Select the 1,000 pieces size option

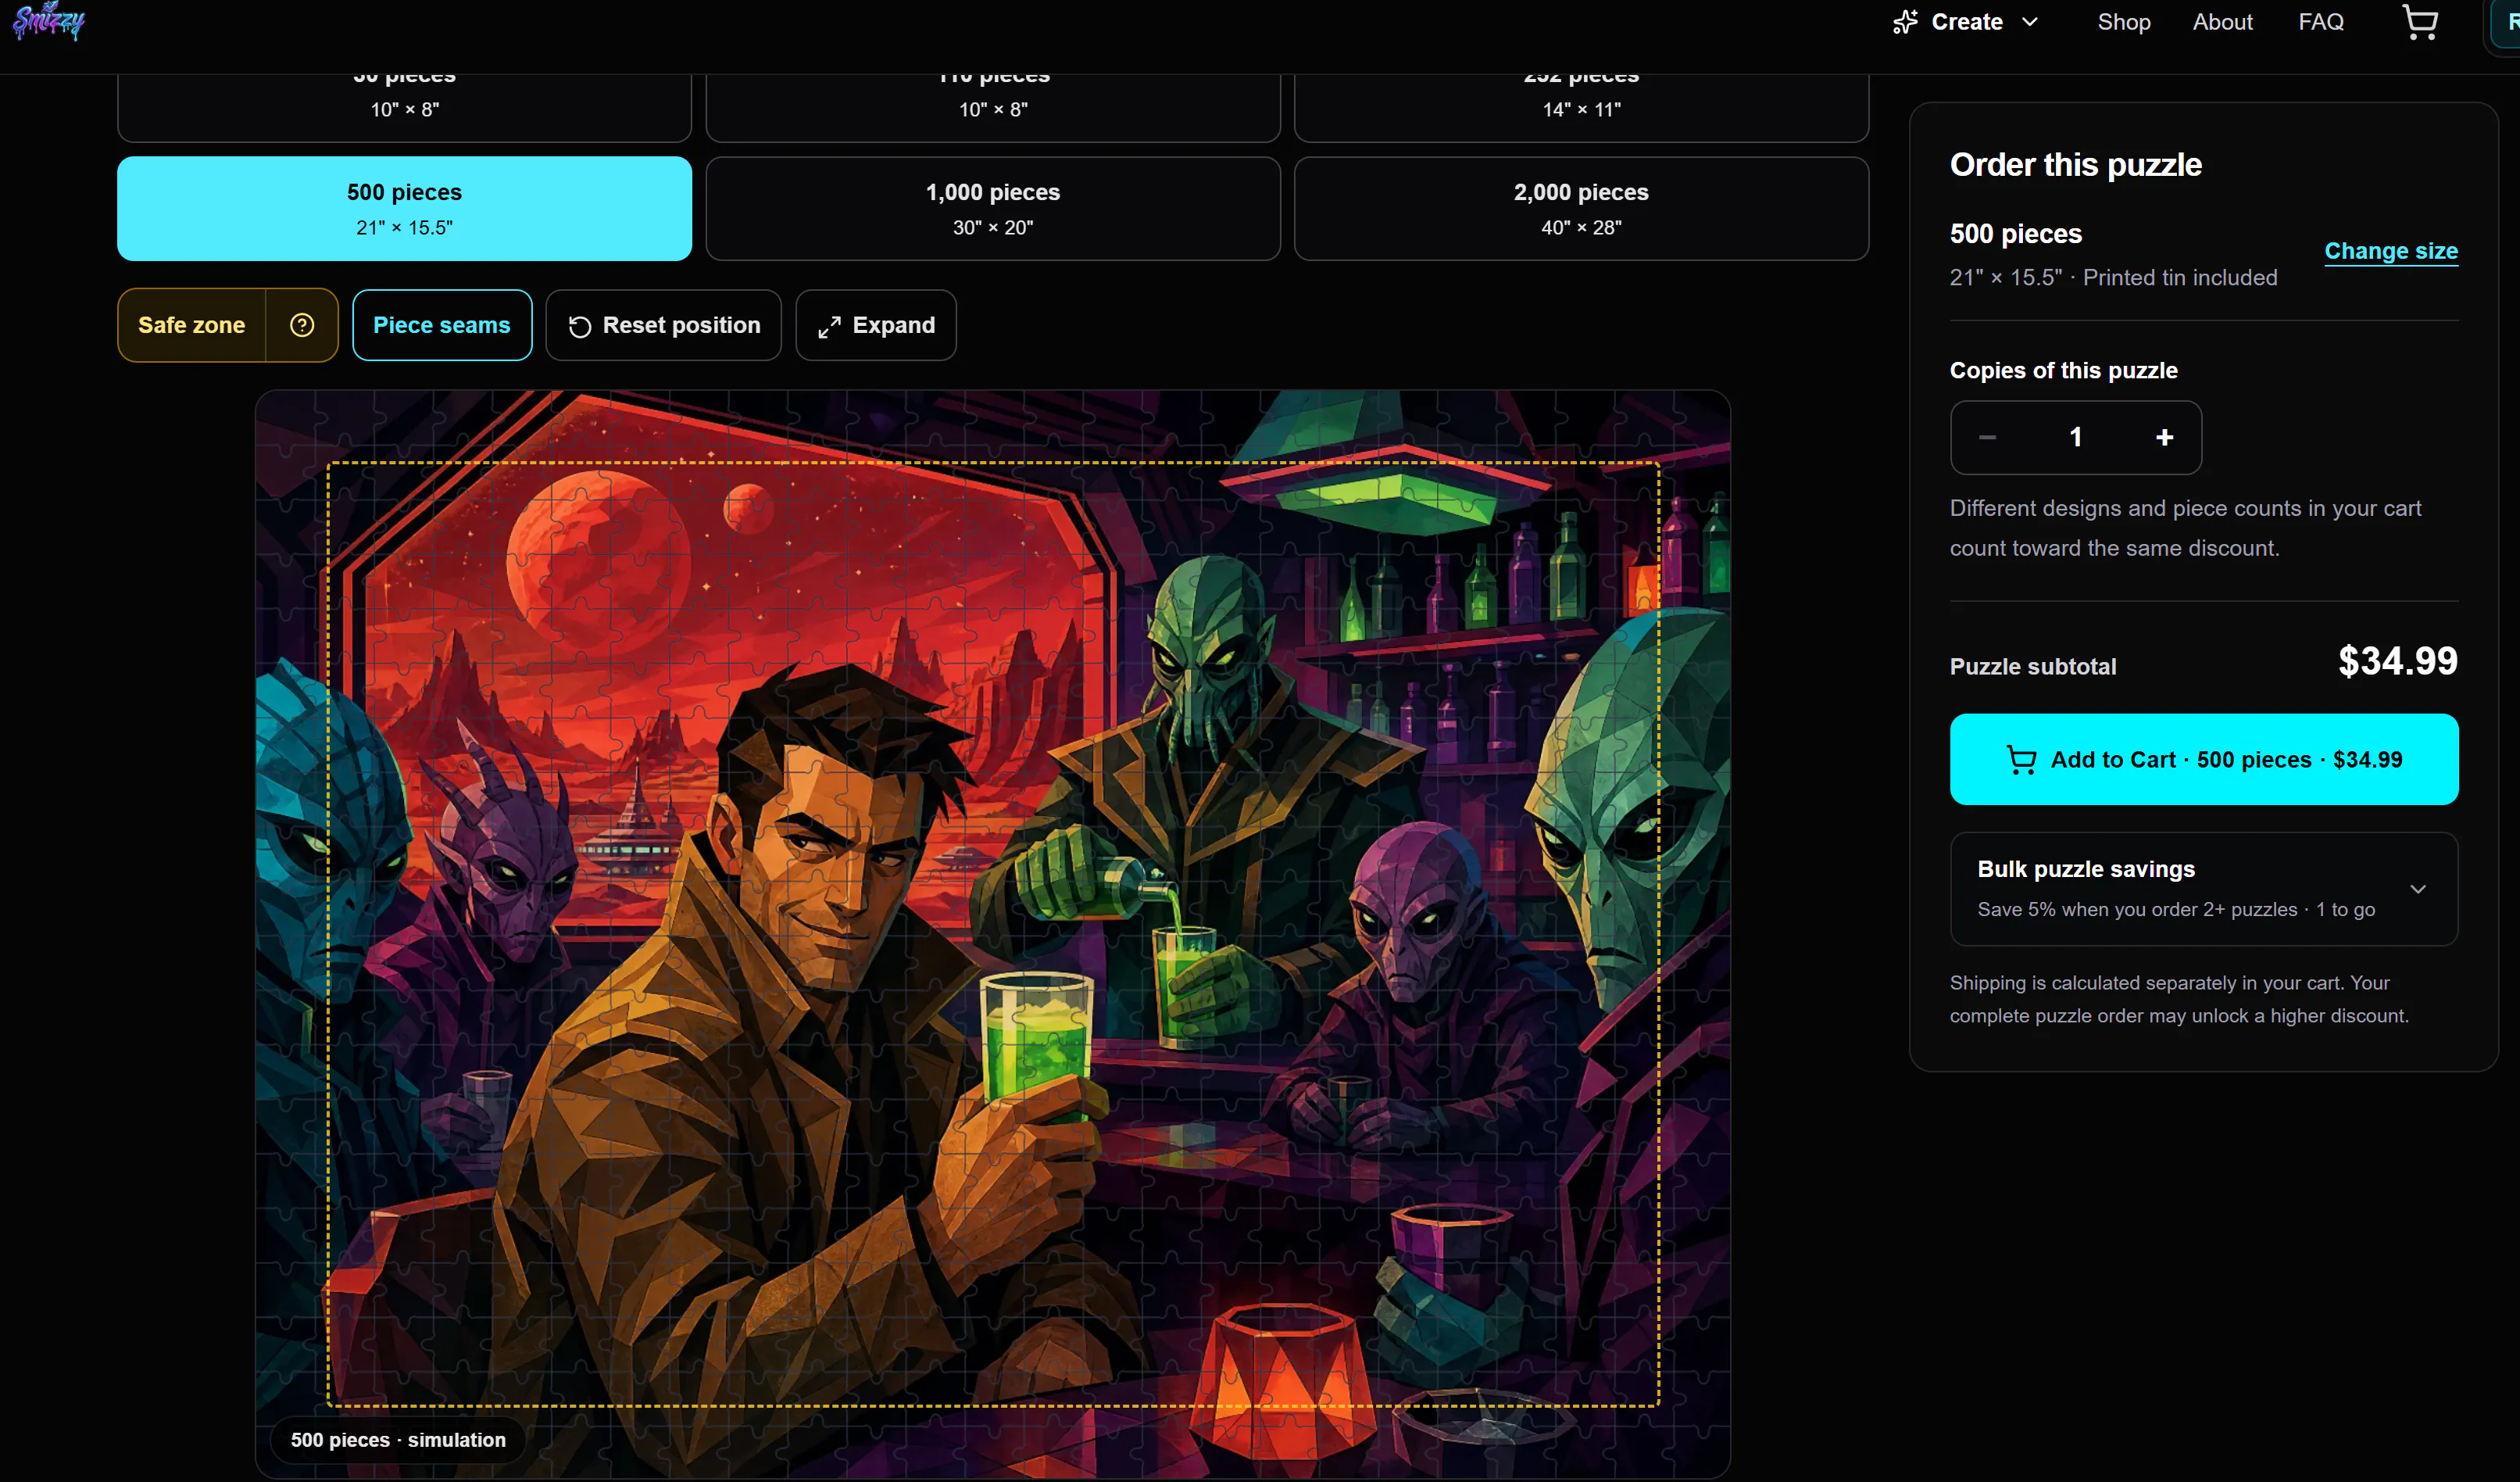pyautogui.click(x=993, y=208)
